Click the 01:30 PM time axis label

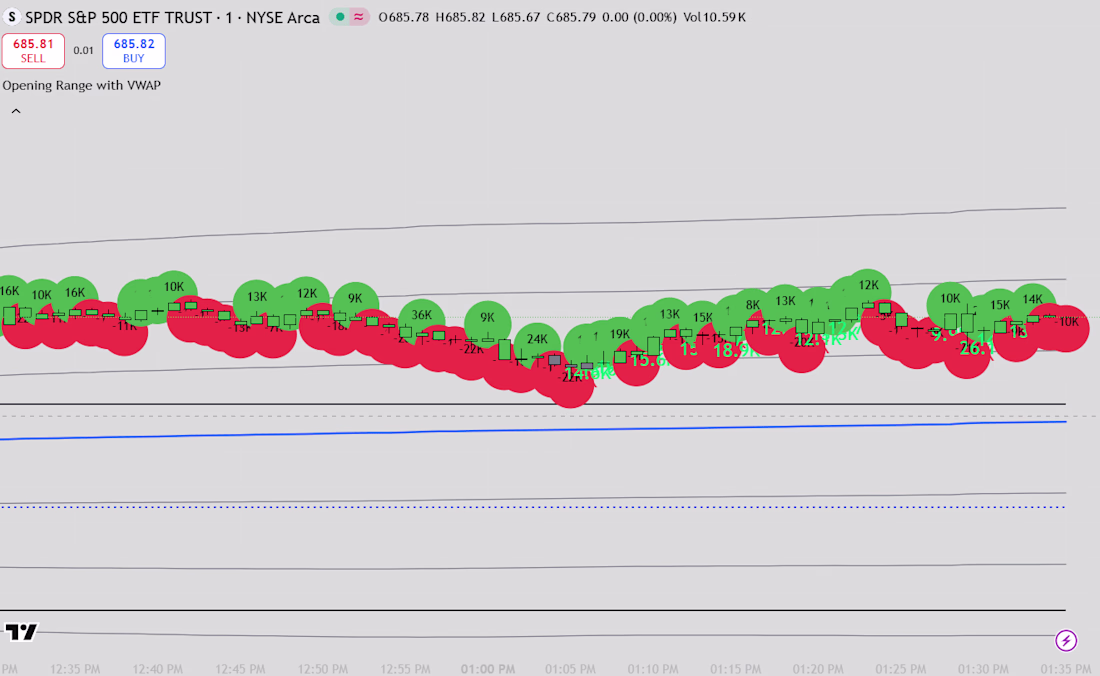pos(983,669)
